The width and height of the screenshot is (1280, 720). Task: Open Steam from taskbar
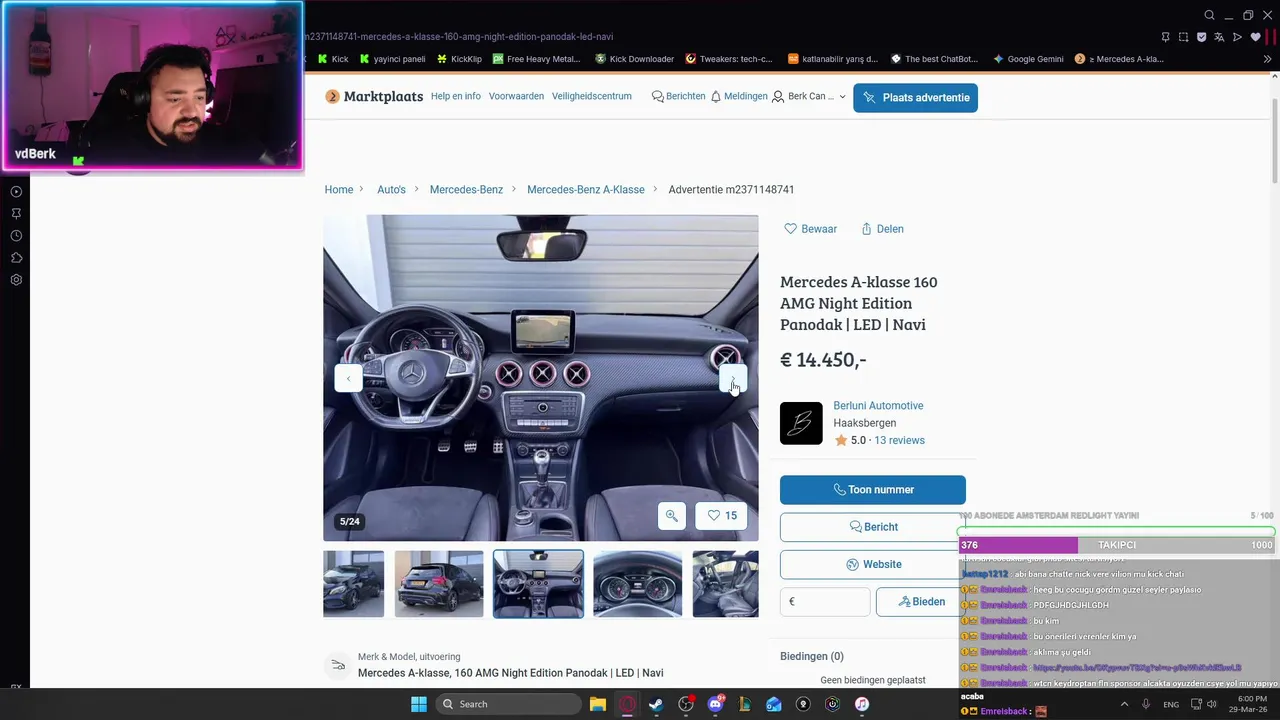click(x=656, y=704)
